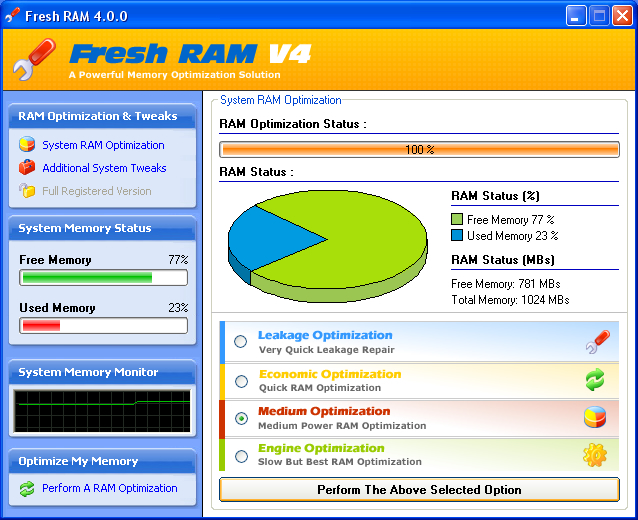Click the wrench icon in Leakage Optimization row
638x520 pixels.
(x=598, y=342)
